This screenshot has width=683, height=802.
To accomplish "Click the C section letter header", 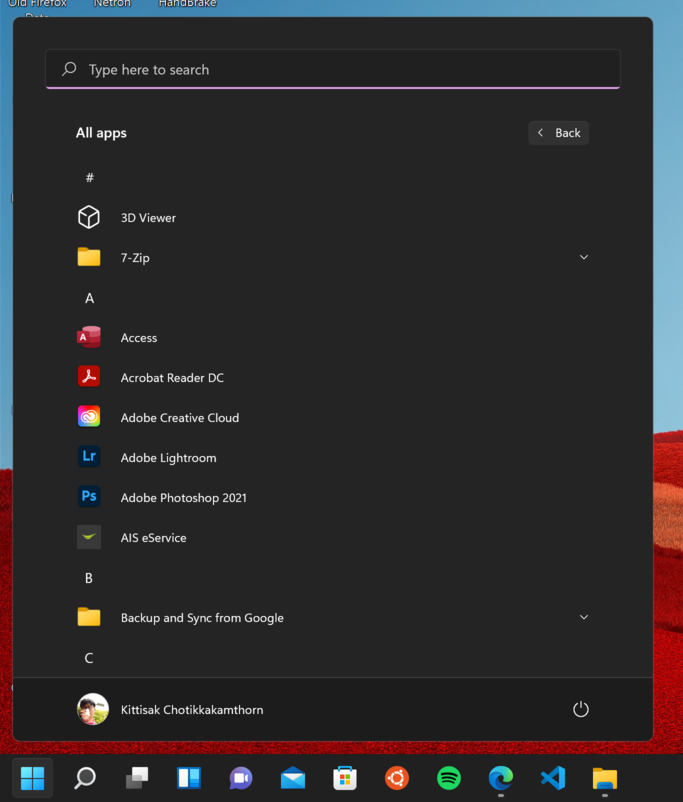I will [89, 658].
